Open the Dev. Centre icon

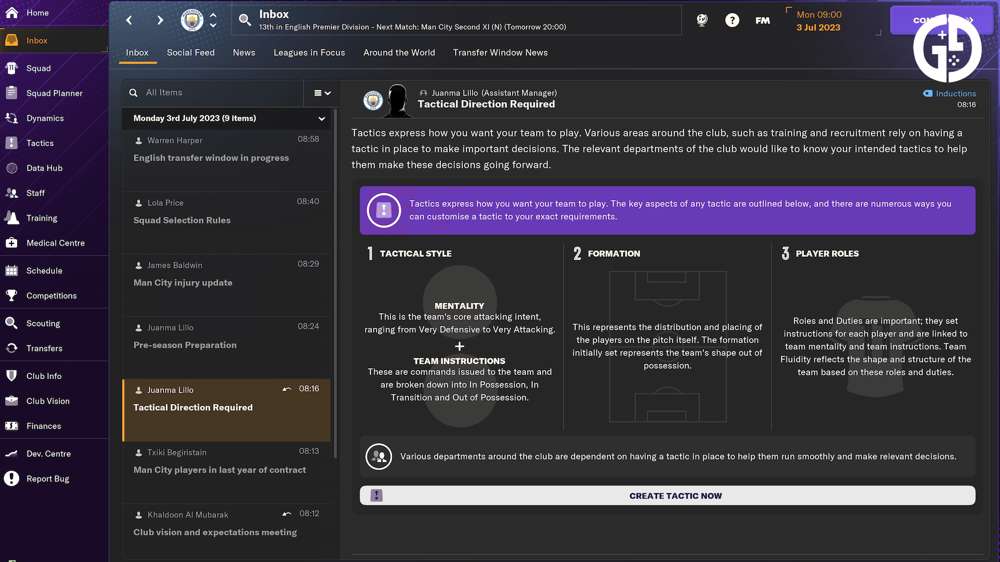click(11, 454)
